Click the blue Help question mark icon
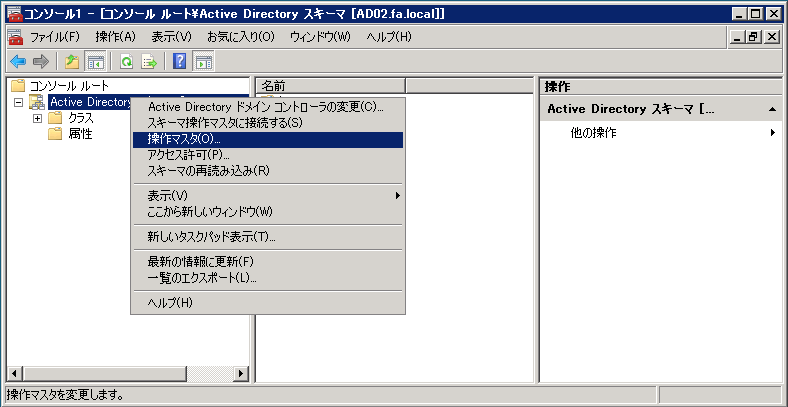The height and width of the screenshot is (407, 788). click(x=180, y=61)
